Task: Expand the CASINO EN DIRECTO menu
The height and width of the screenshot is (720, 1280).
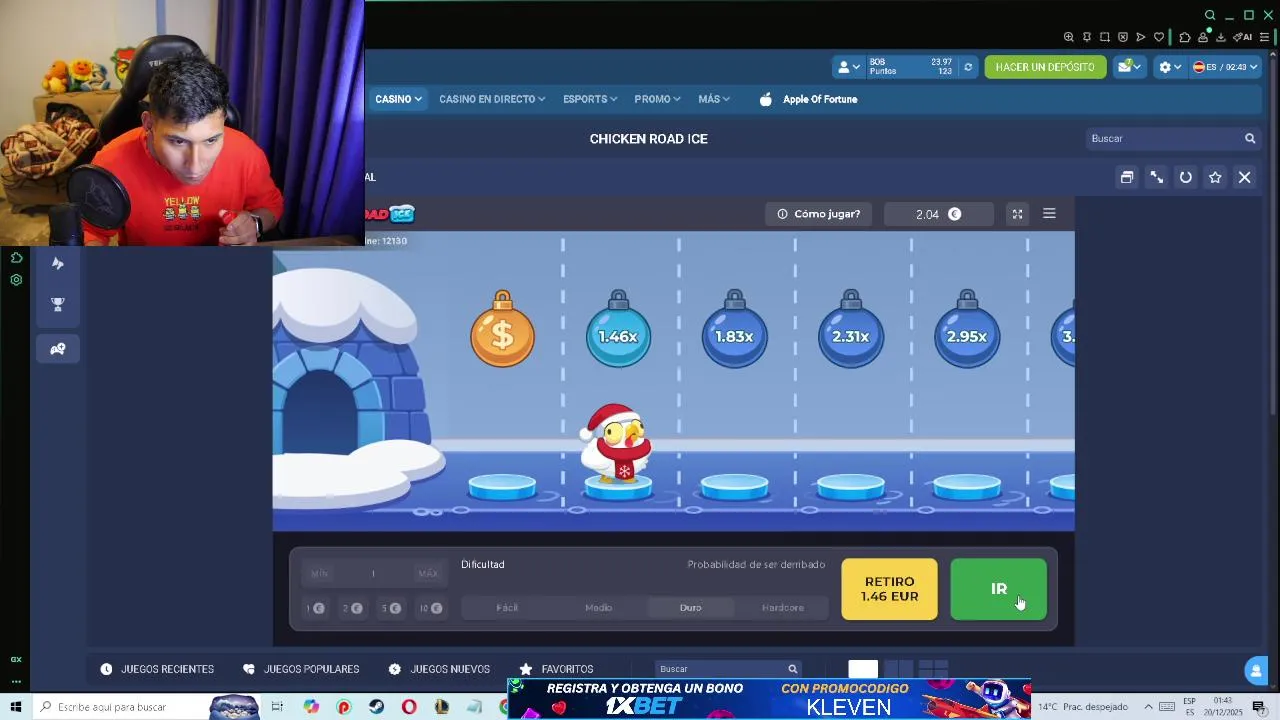Action: tap(492, 99)
